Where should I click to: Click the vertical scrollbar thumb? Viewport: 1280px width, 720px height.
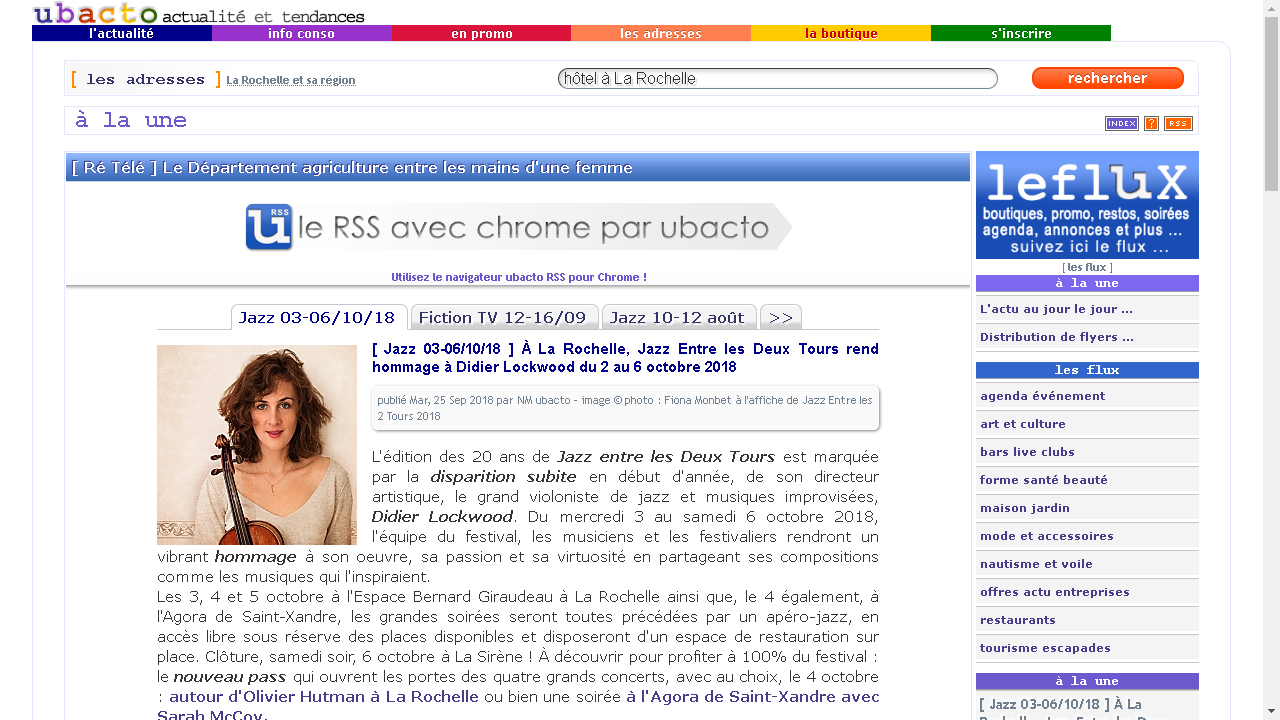point(1271,104)
